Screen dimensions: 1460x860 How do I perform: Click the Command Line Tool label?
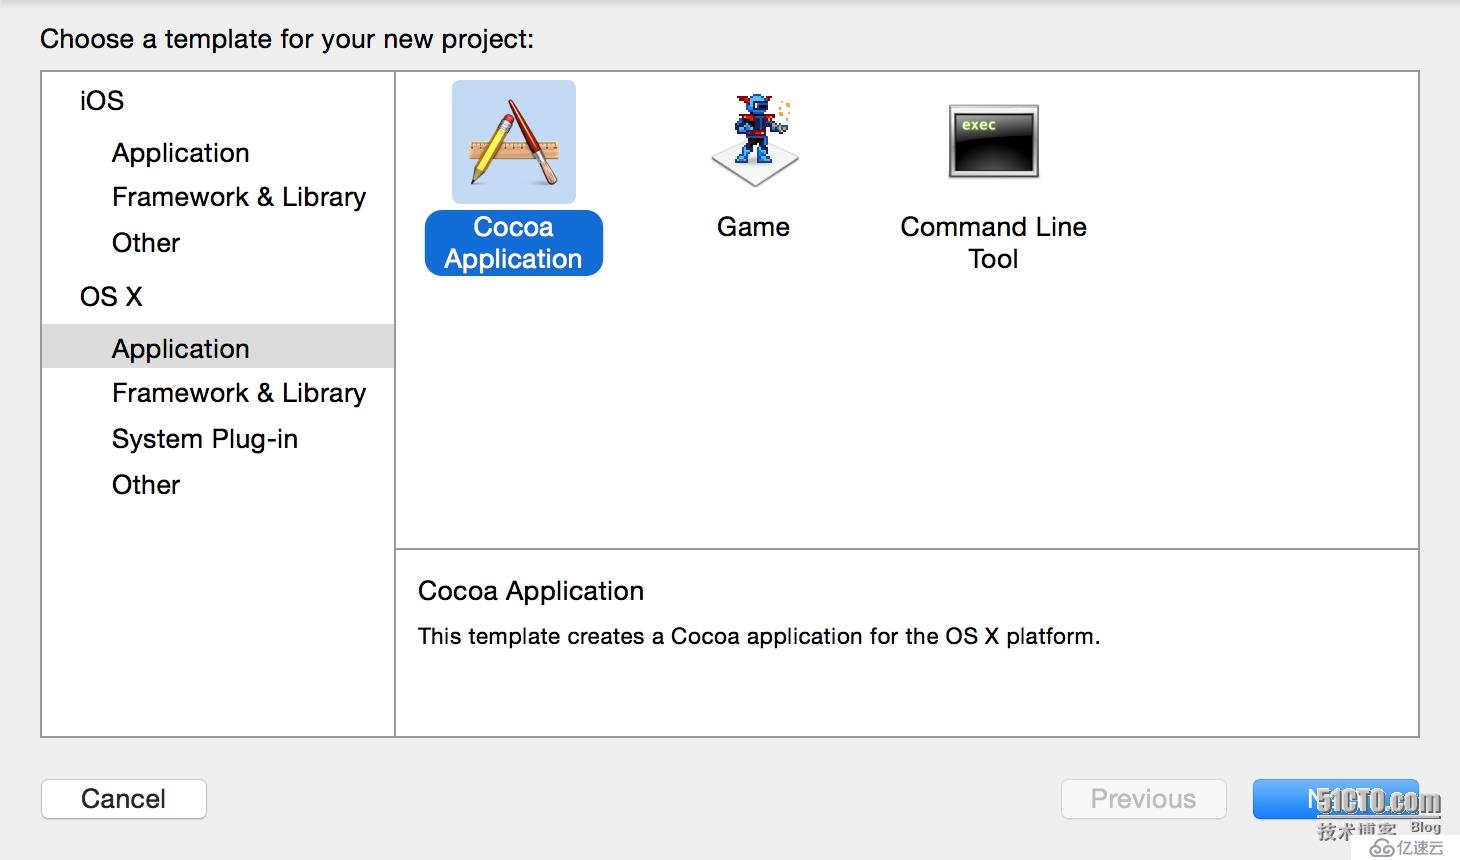click(993, 243)
